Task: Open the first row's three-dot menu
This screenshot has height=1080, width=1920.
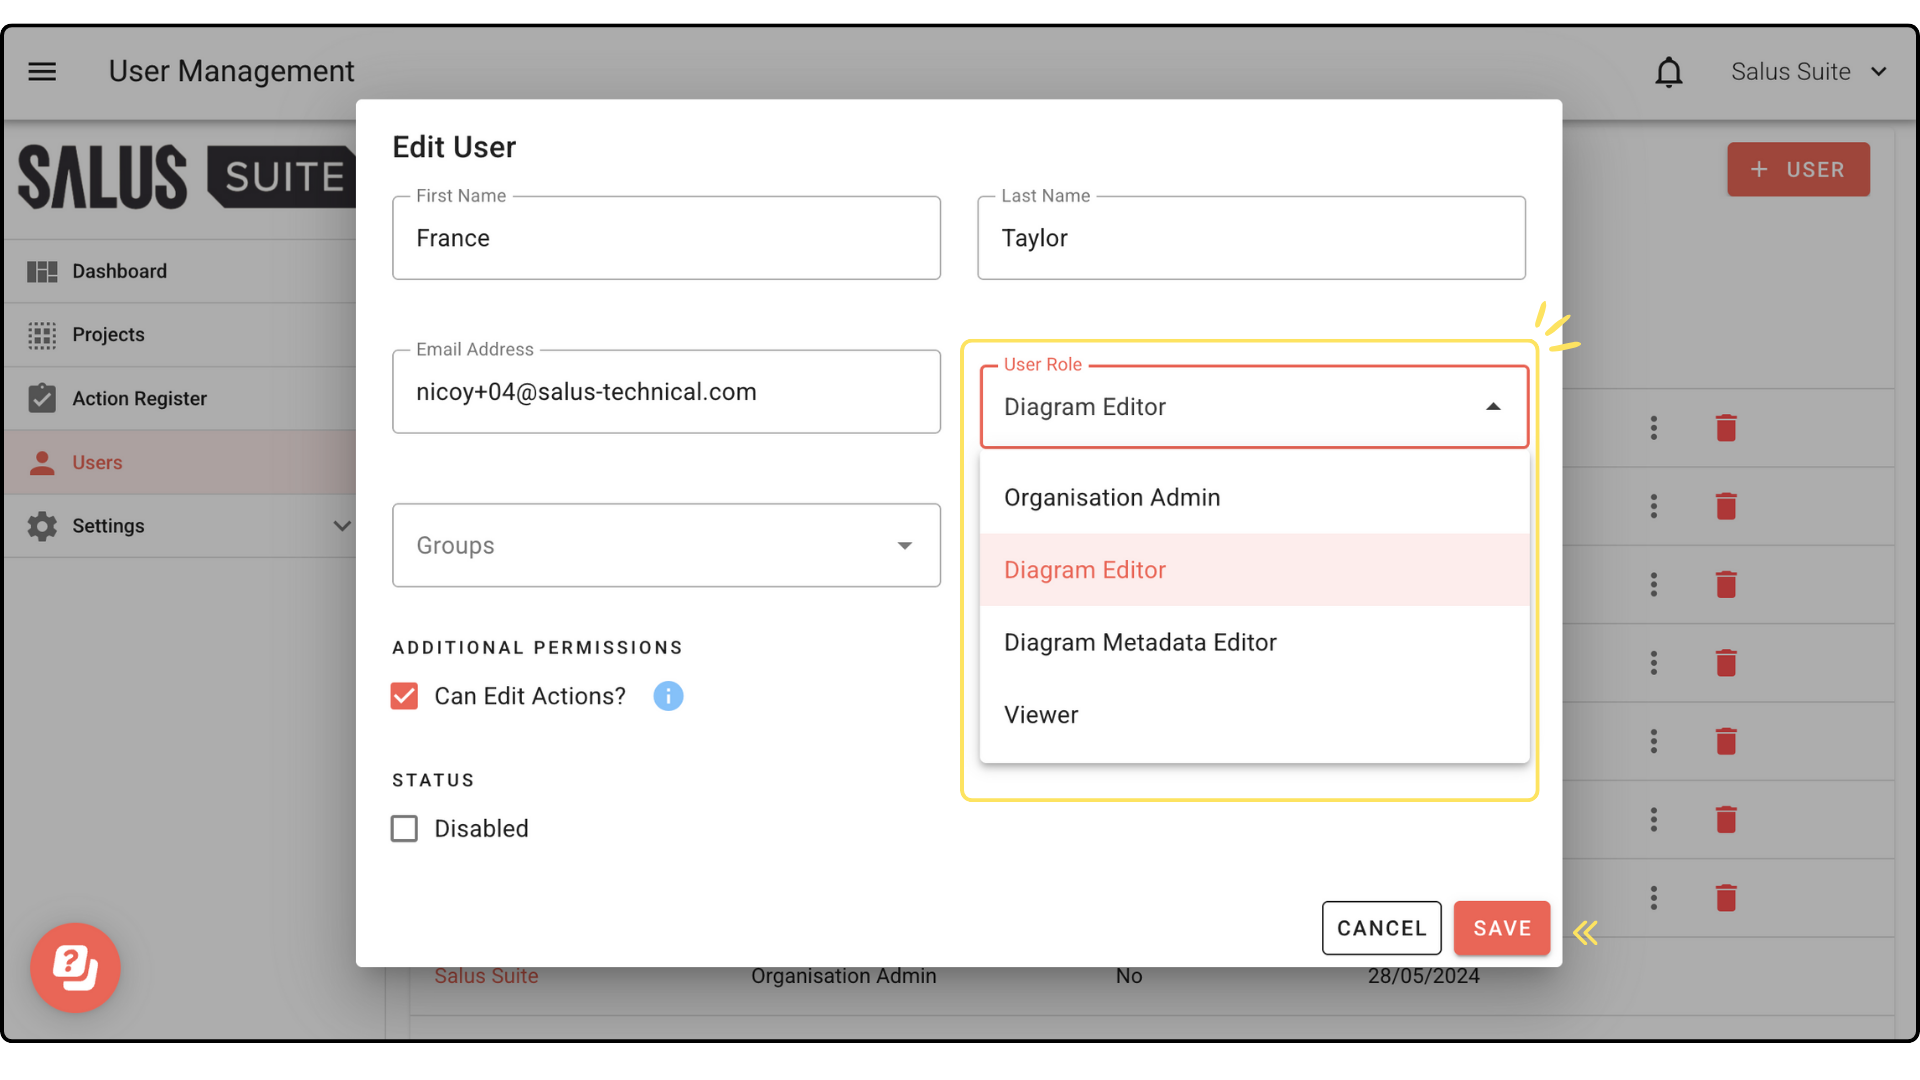Action: tap(1654, 428)
